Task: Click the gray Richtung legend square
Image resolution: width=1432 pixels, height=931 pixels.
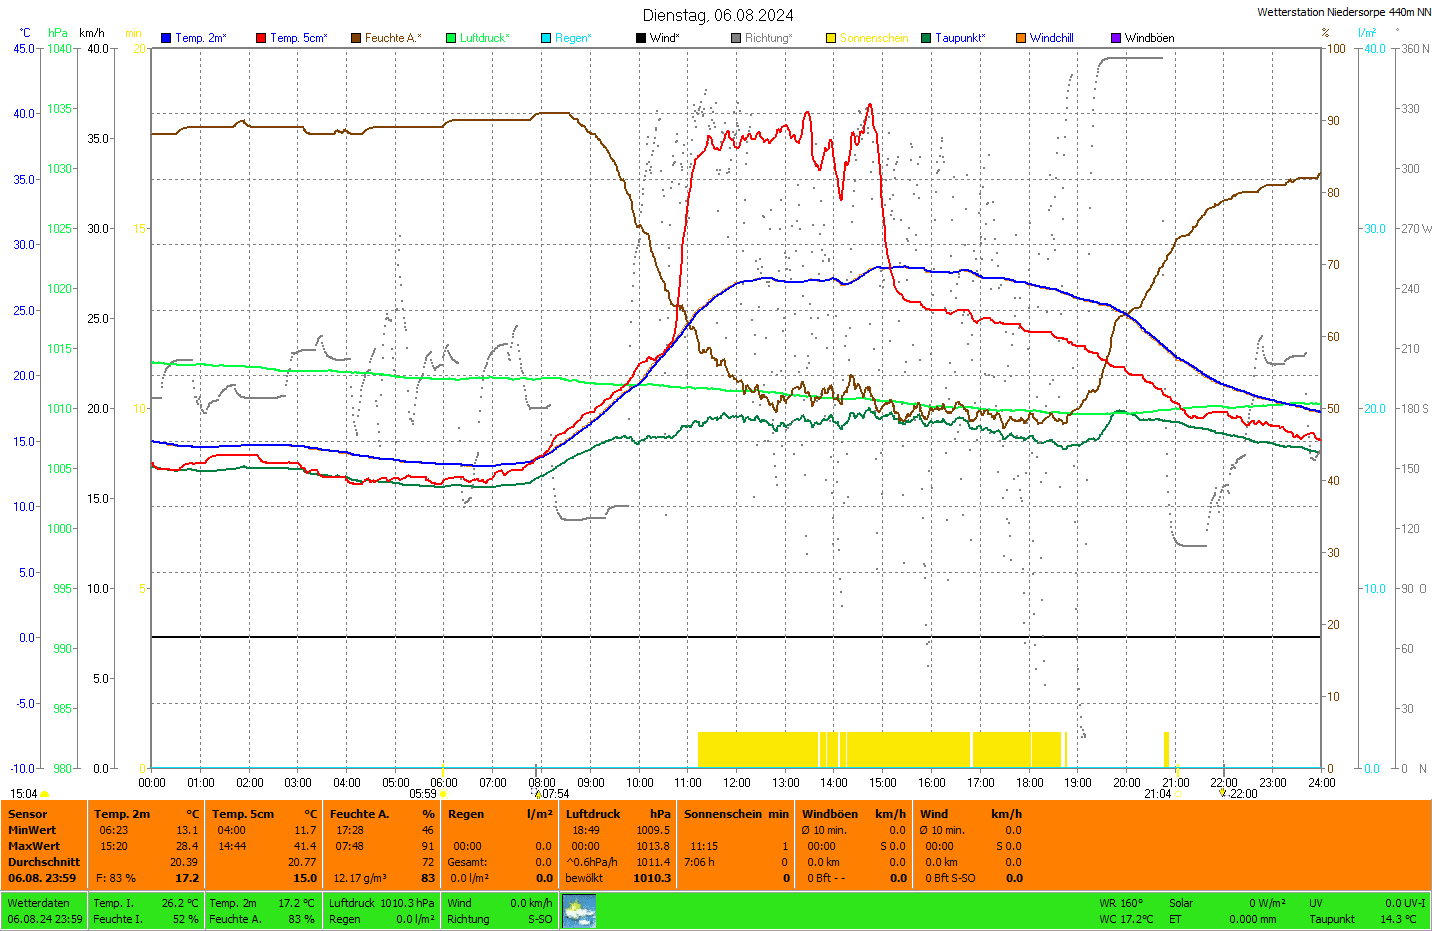Action: tap(736, 38)
